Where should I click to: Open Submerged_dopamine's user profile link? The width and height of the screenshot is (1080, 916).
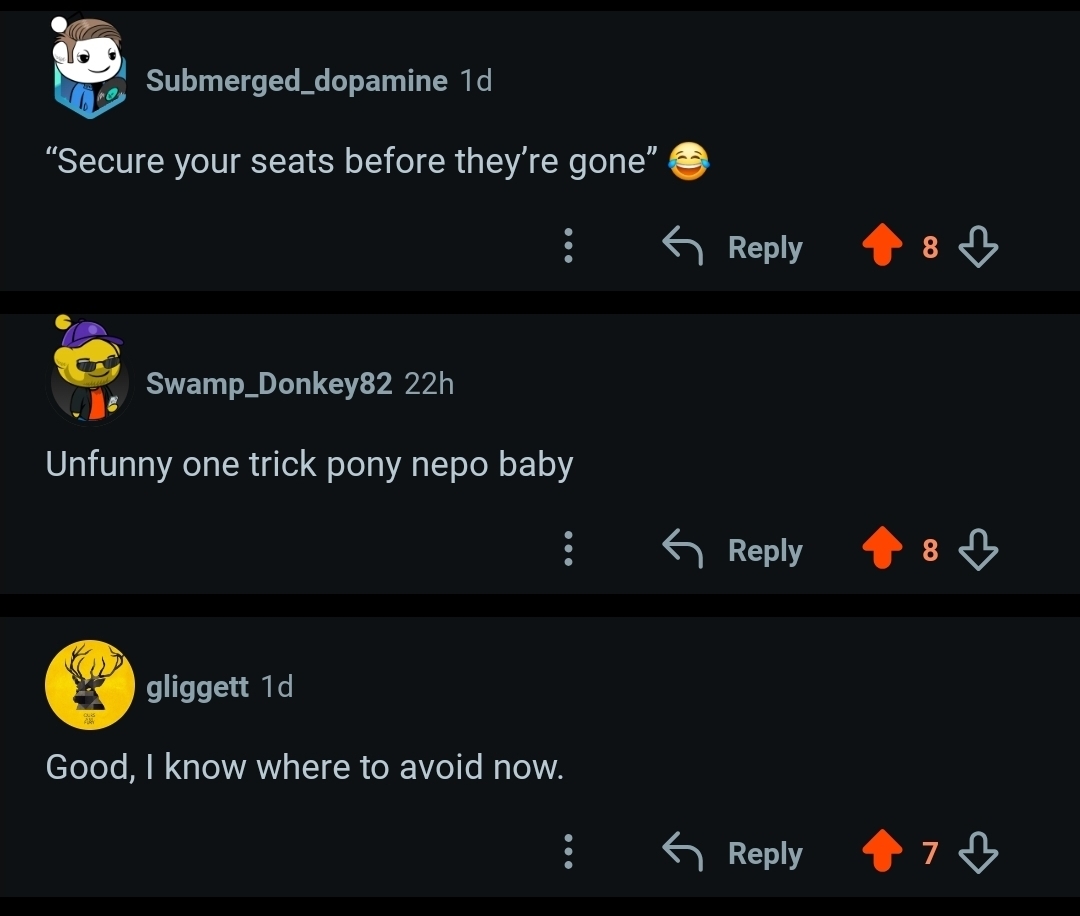(x=296, y=81)
